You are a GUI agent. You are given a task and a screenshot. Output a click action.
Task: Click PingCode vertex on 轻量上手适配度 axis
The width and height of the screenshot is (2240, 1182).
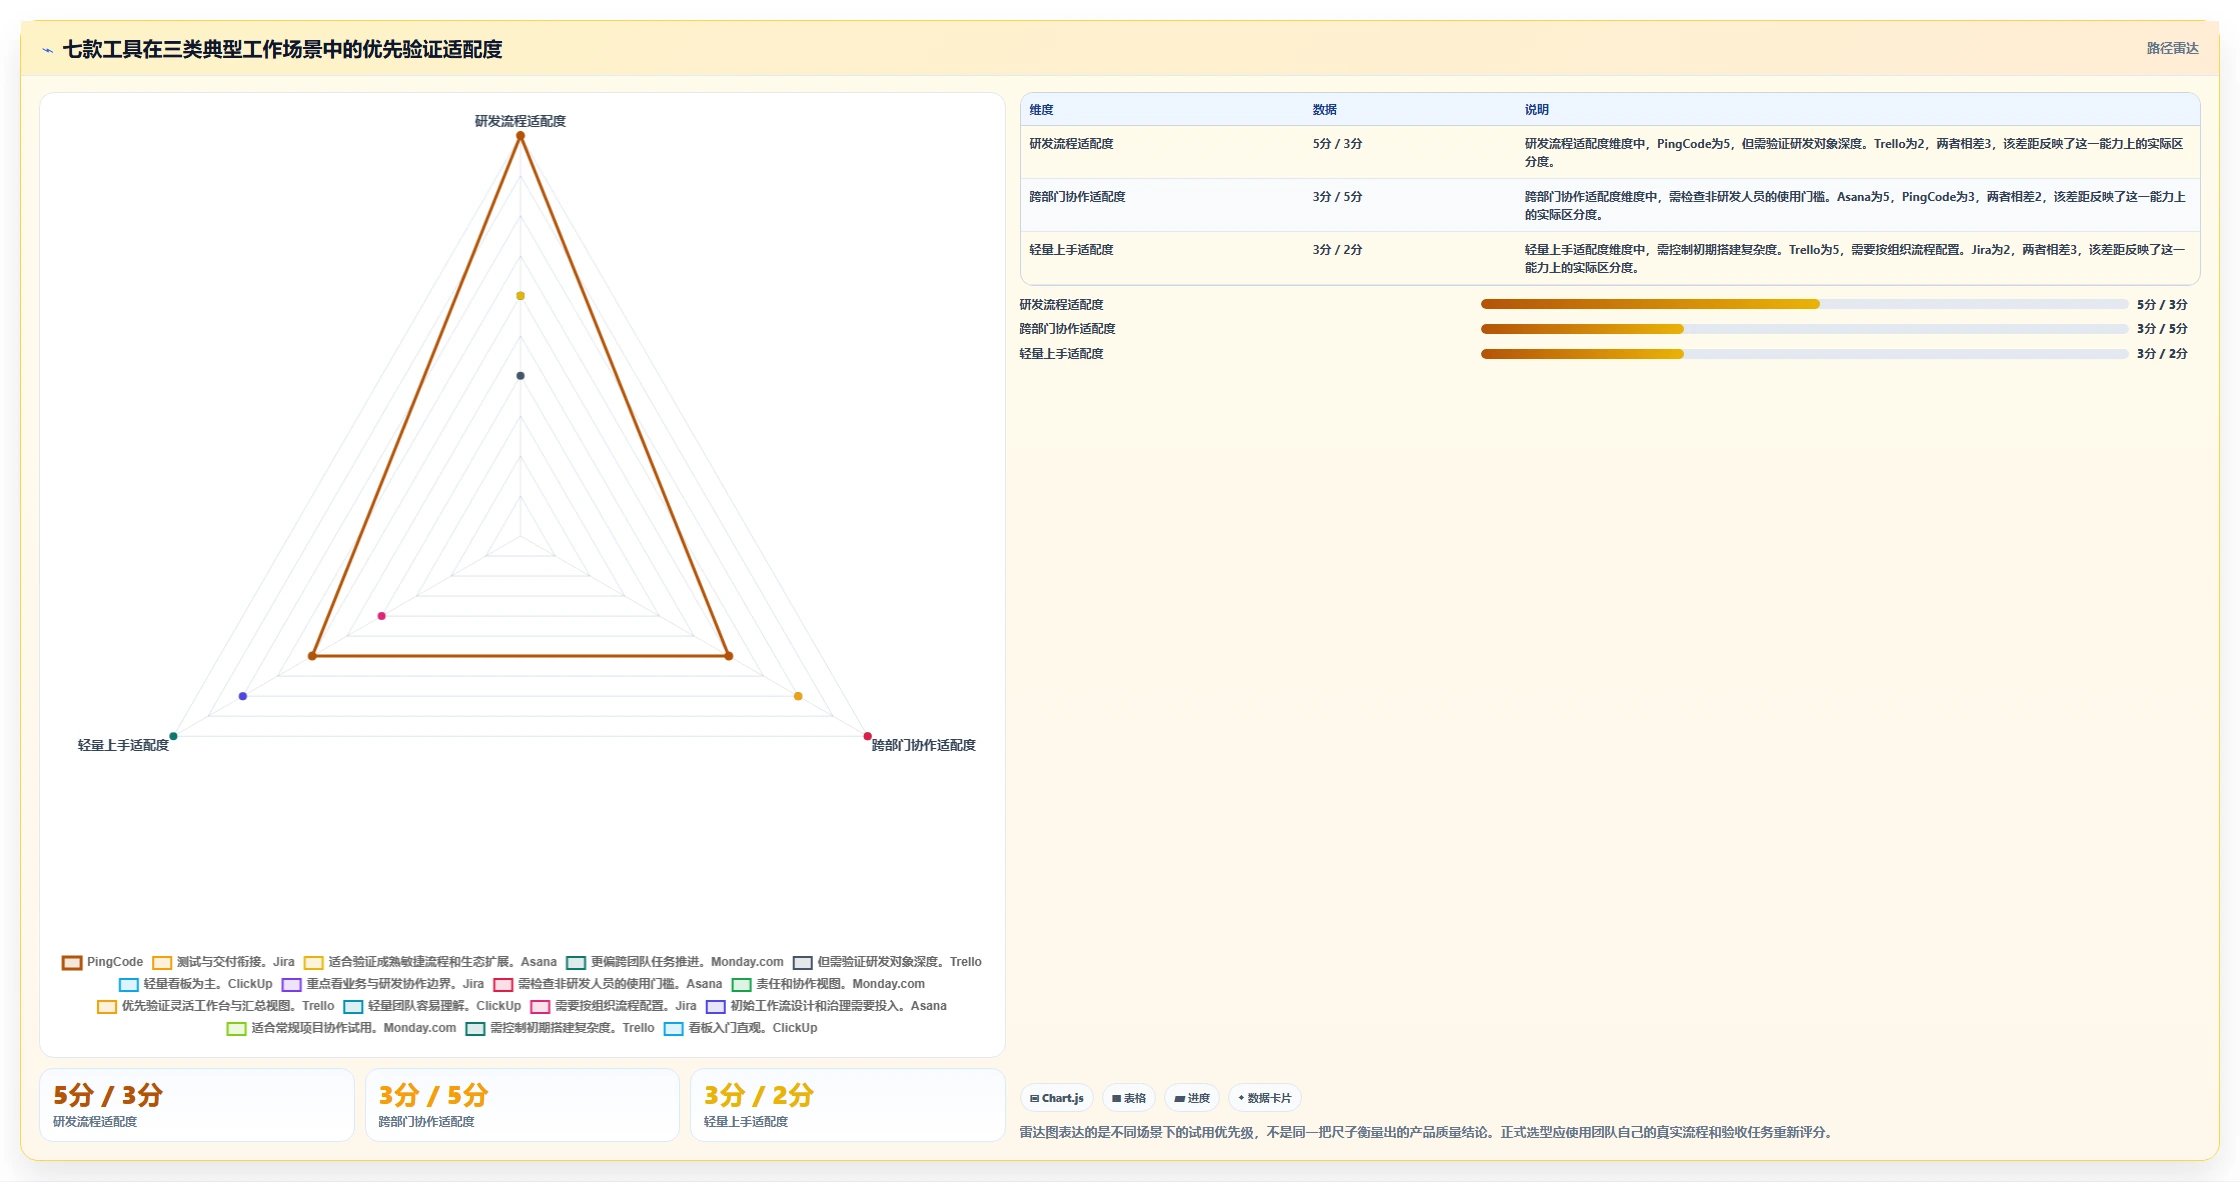click(312, 656)
